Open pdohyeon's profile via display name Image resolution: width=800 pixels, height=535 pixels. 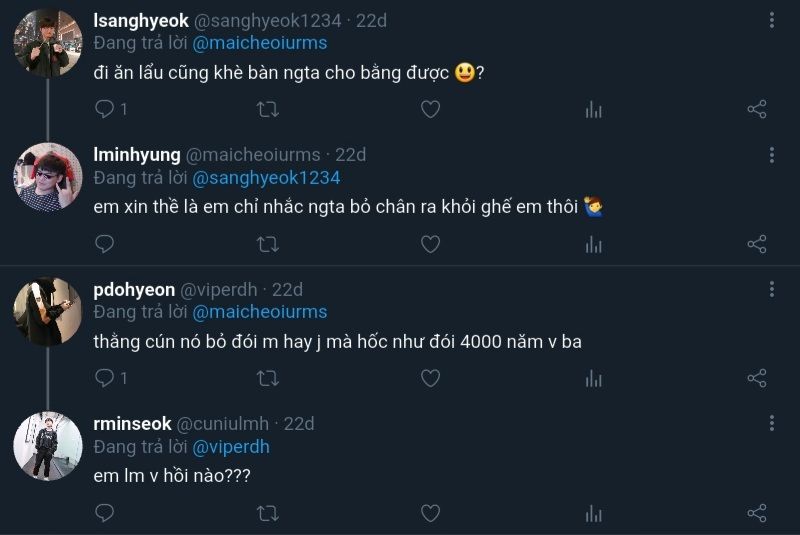click(x=134, y=289)
